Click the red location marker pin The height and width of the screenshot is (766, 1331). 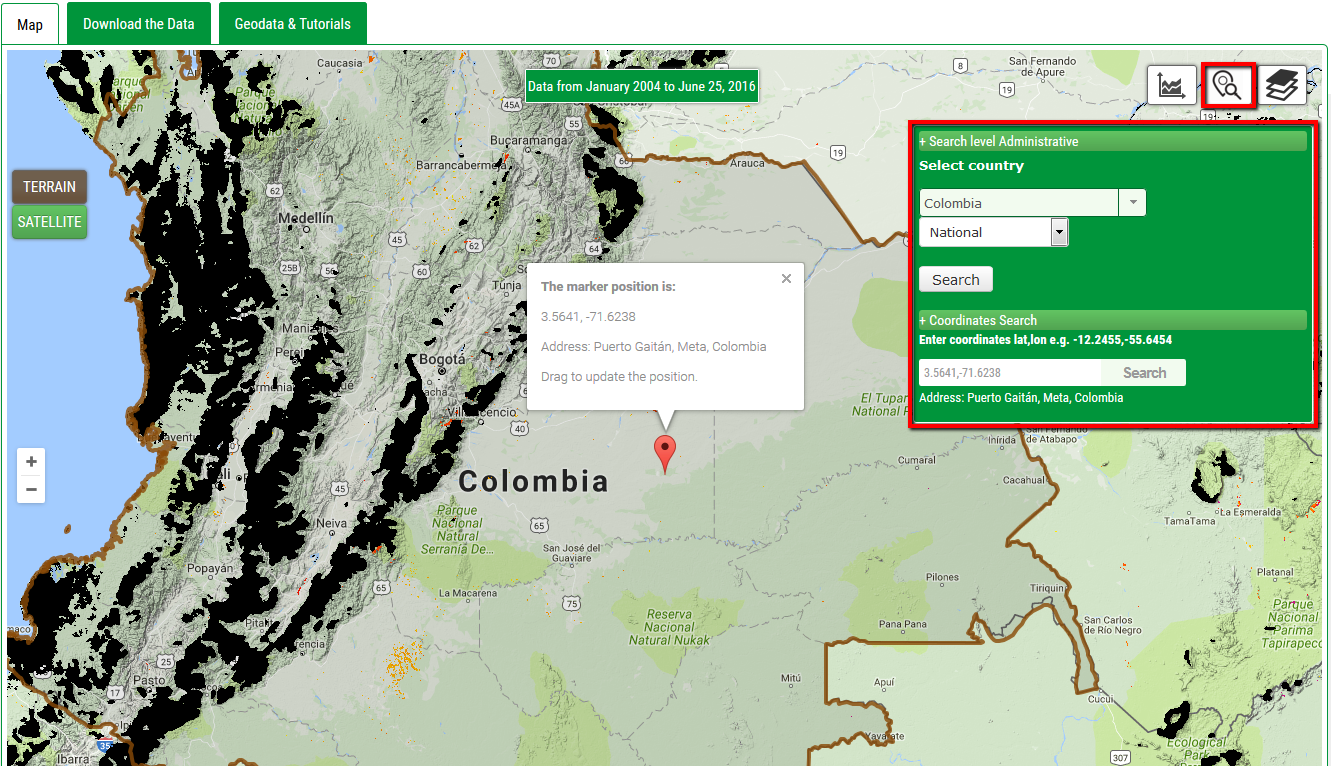coord(664,455)
